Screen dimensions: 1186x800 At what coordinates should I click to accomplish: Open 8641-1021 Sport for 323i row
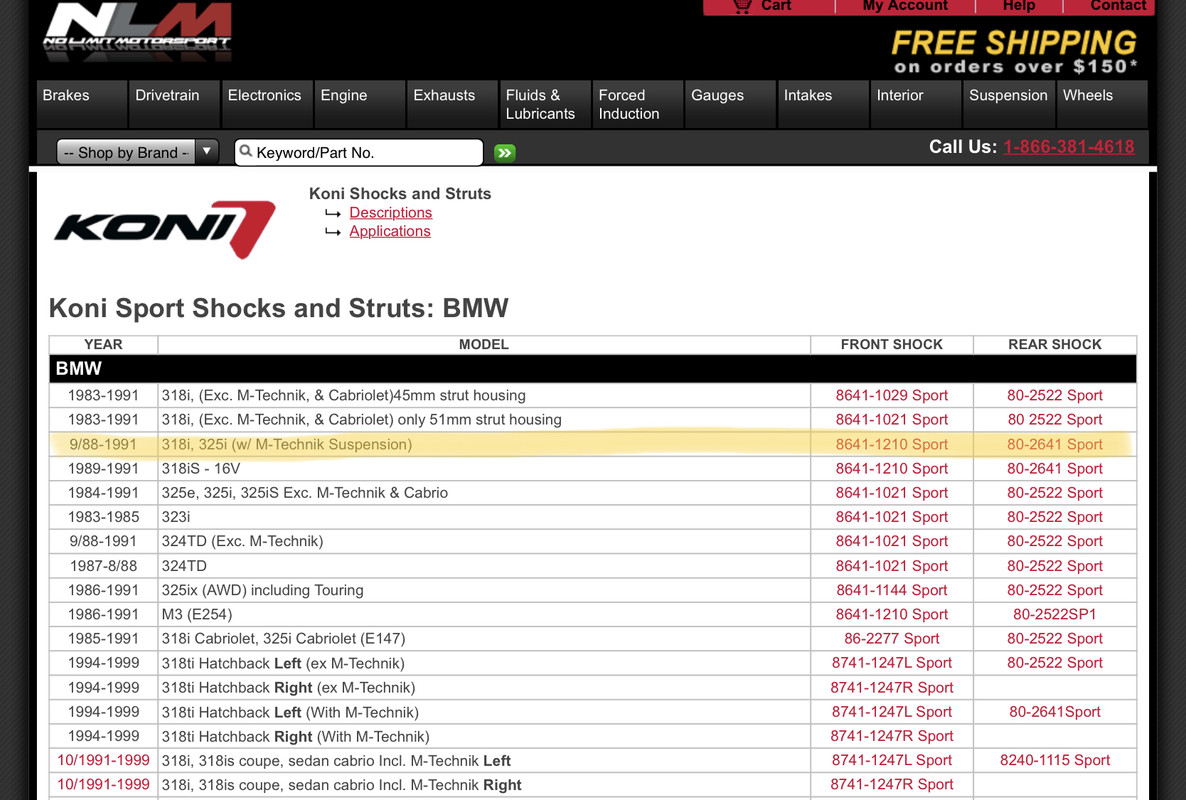click(x=891, y=517)
